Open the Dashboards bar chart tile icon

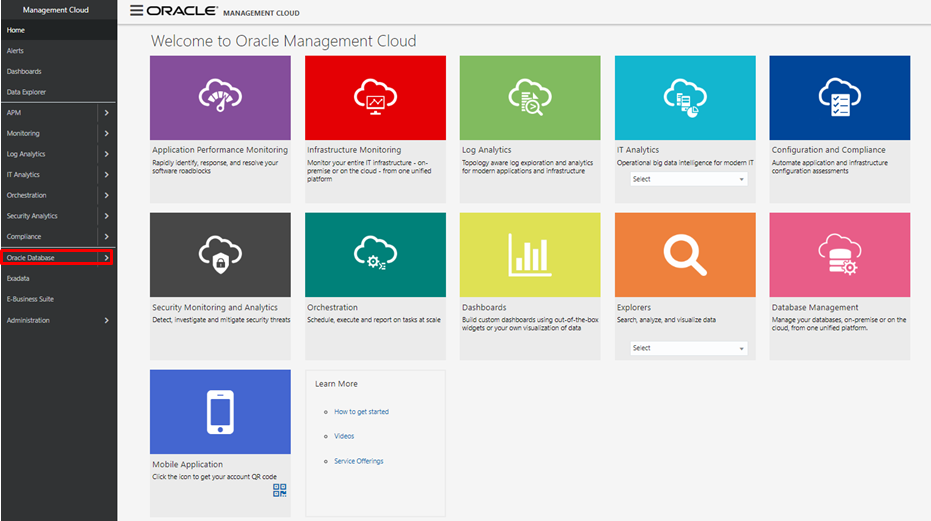(530, 254)
